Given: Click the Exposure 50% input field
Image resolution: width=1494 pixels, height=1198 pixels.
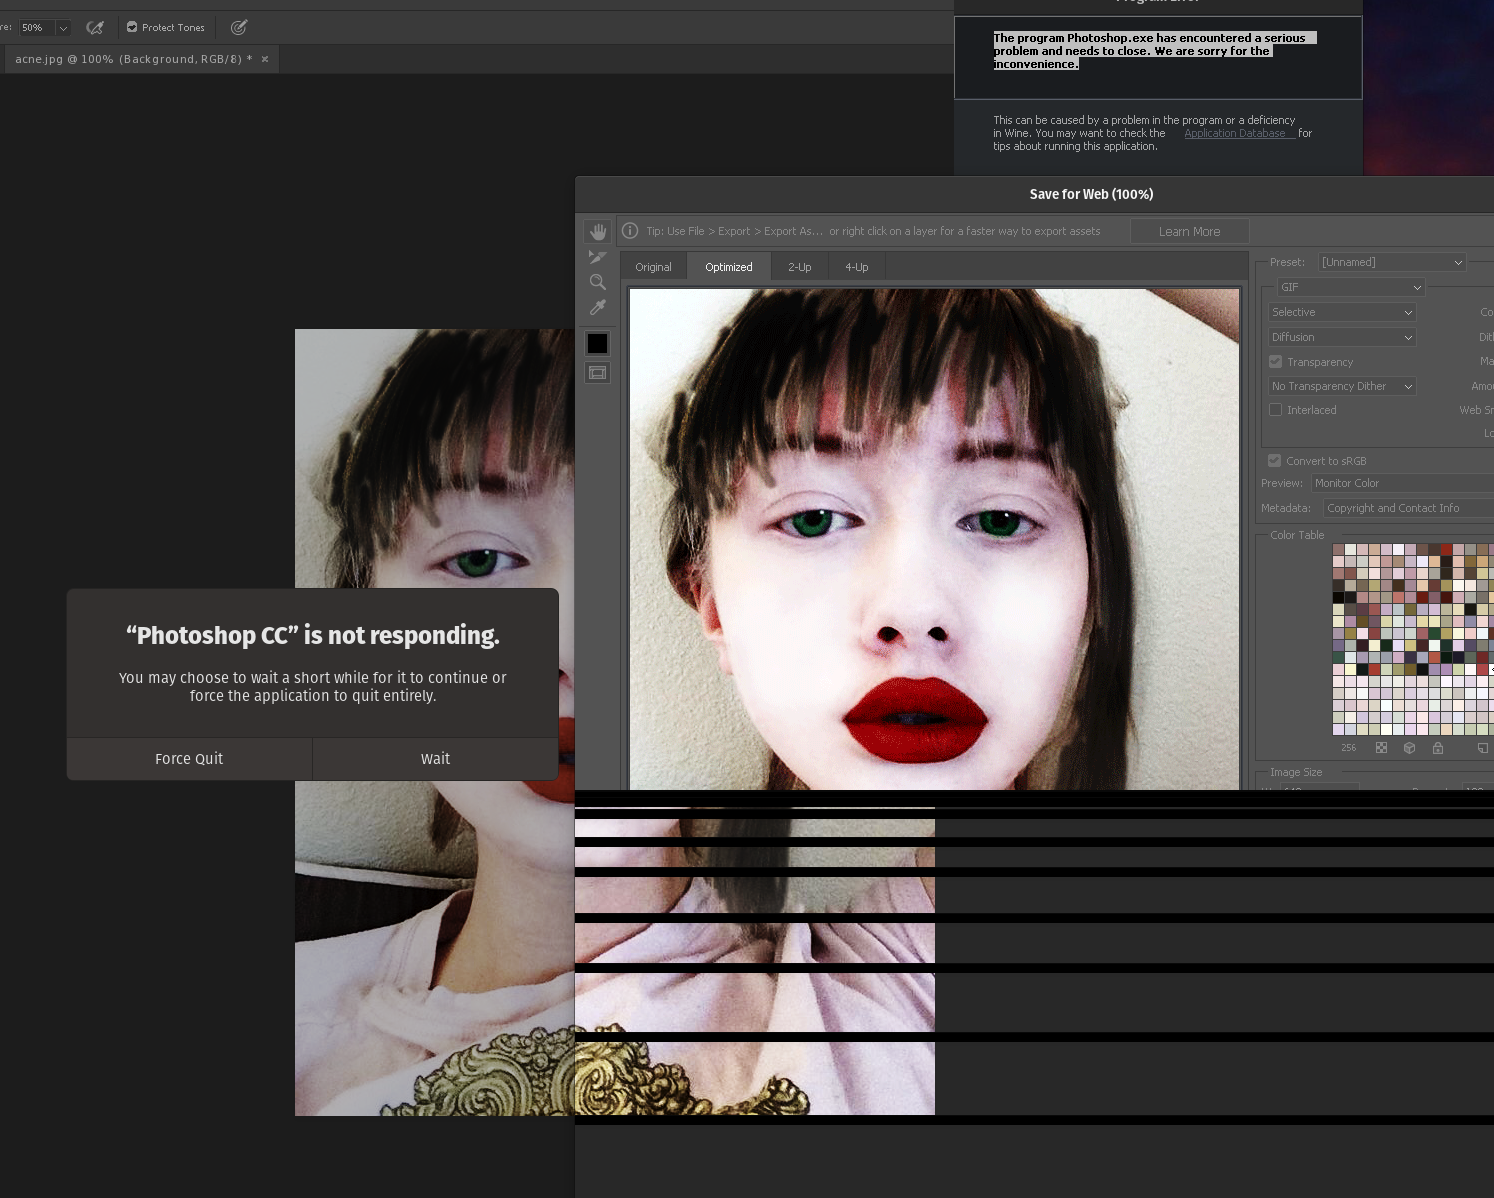Looking at the screenshot, I should (36, 28).
